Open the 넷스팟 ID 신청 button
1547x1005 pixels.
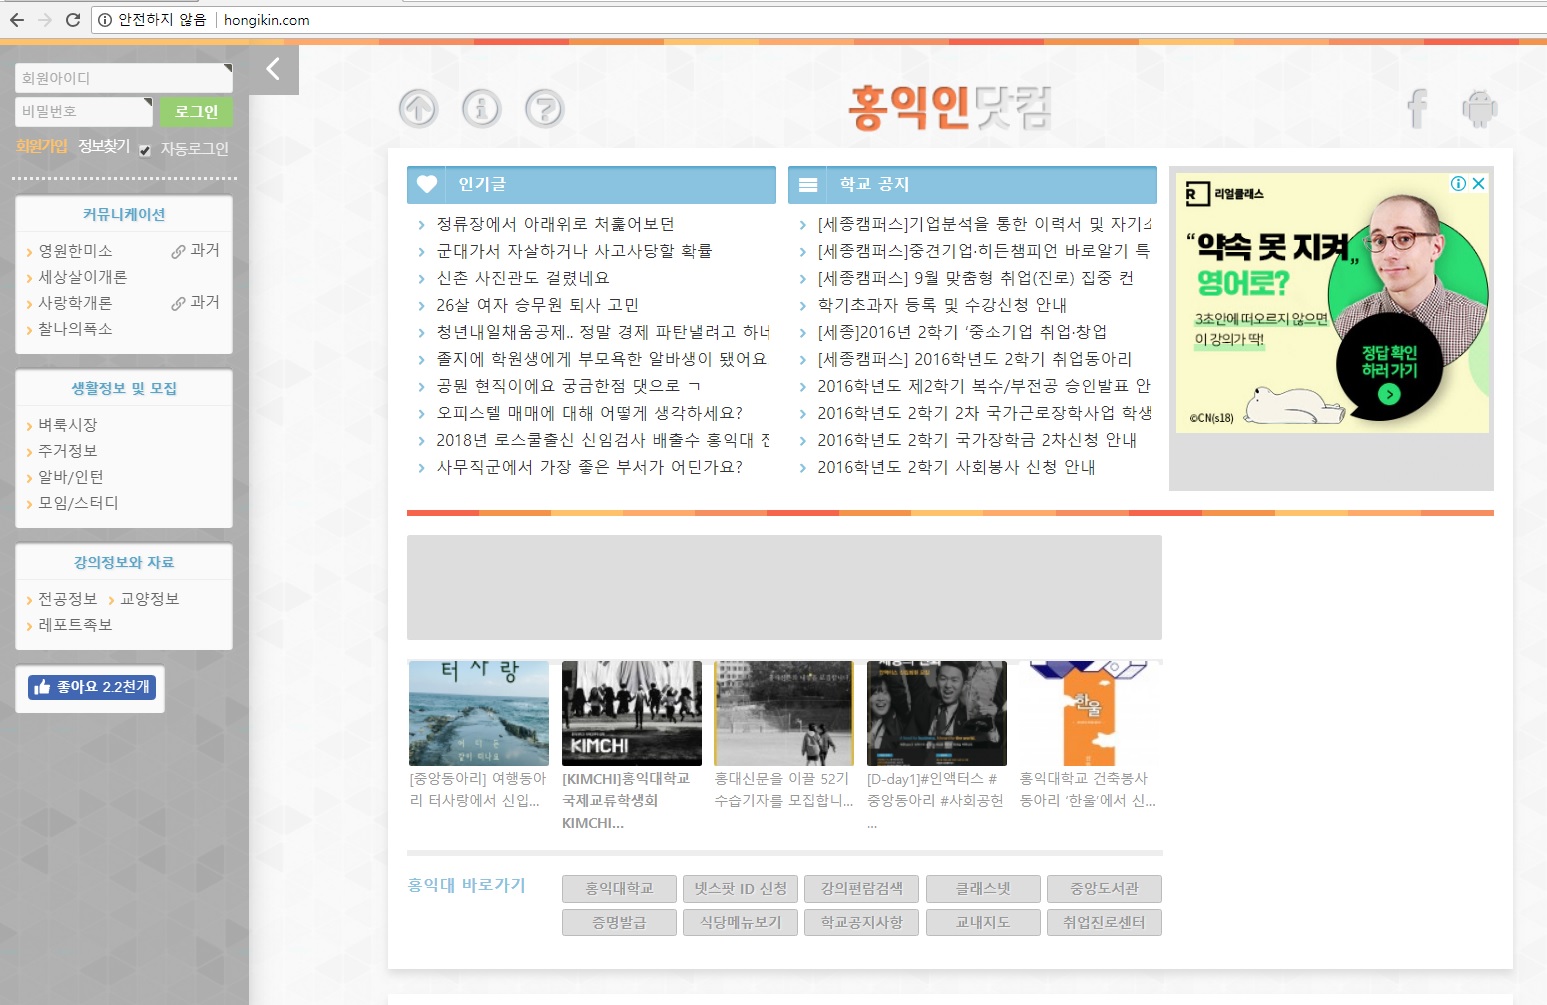click(x=740, y=888)
